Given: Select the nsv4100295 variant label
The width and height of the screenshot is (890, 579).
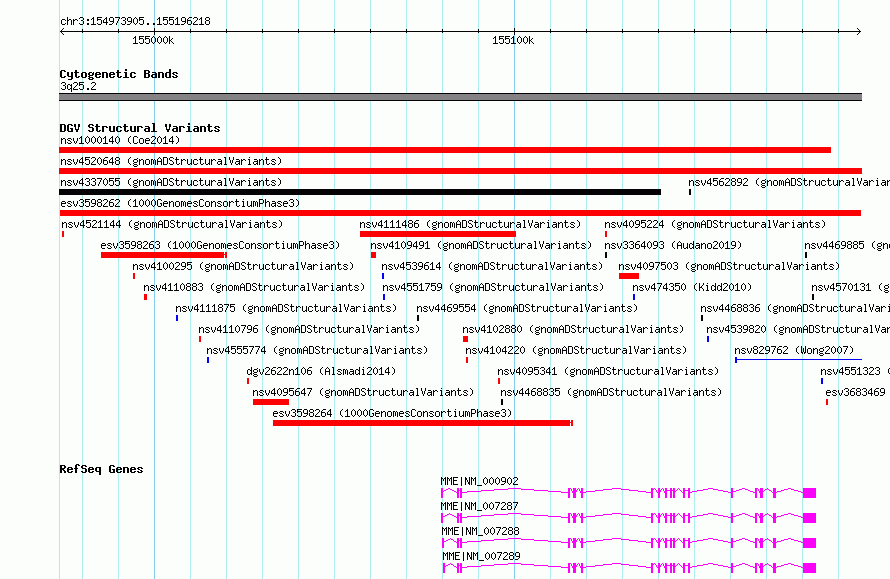Looking at the screenshot, I should (x=243, y=266).
